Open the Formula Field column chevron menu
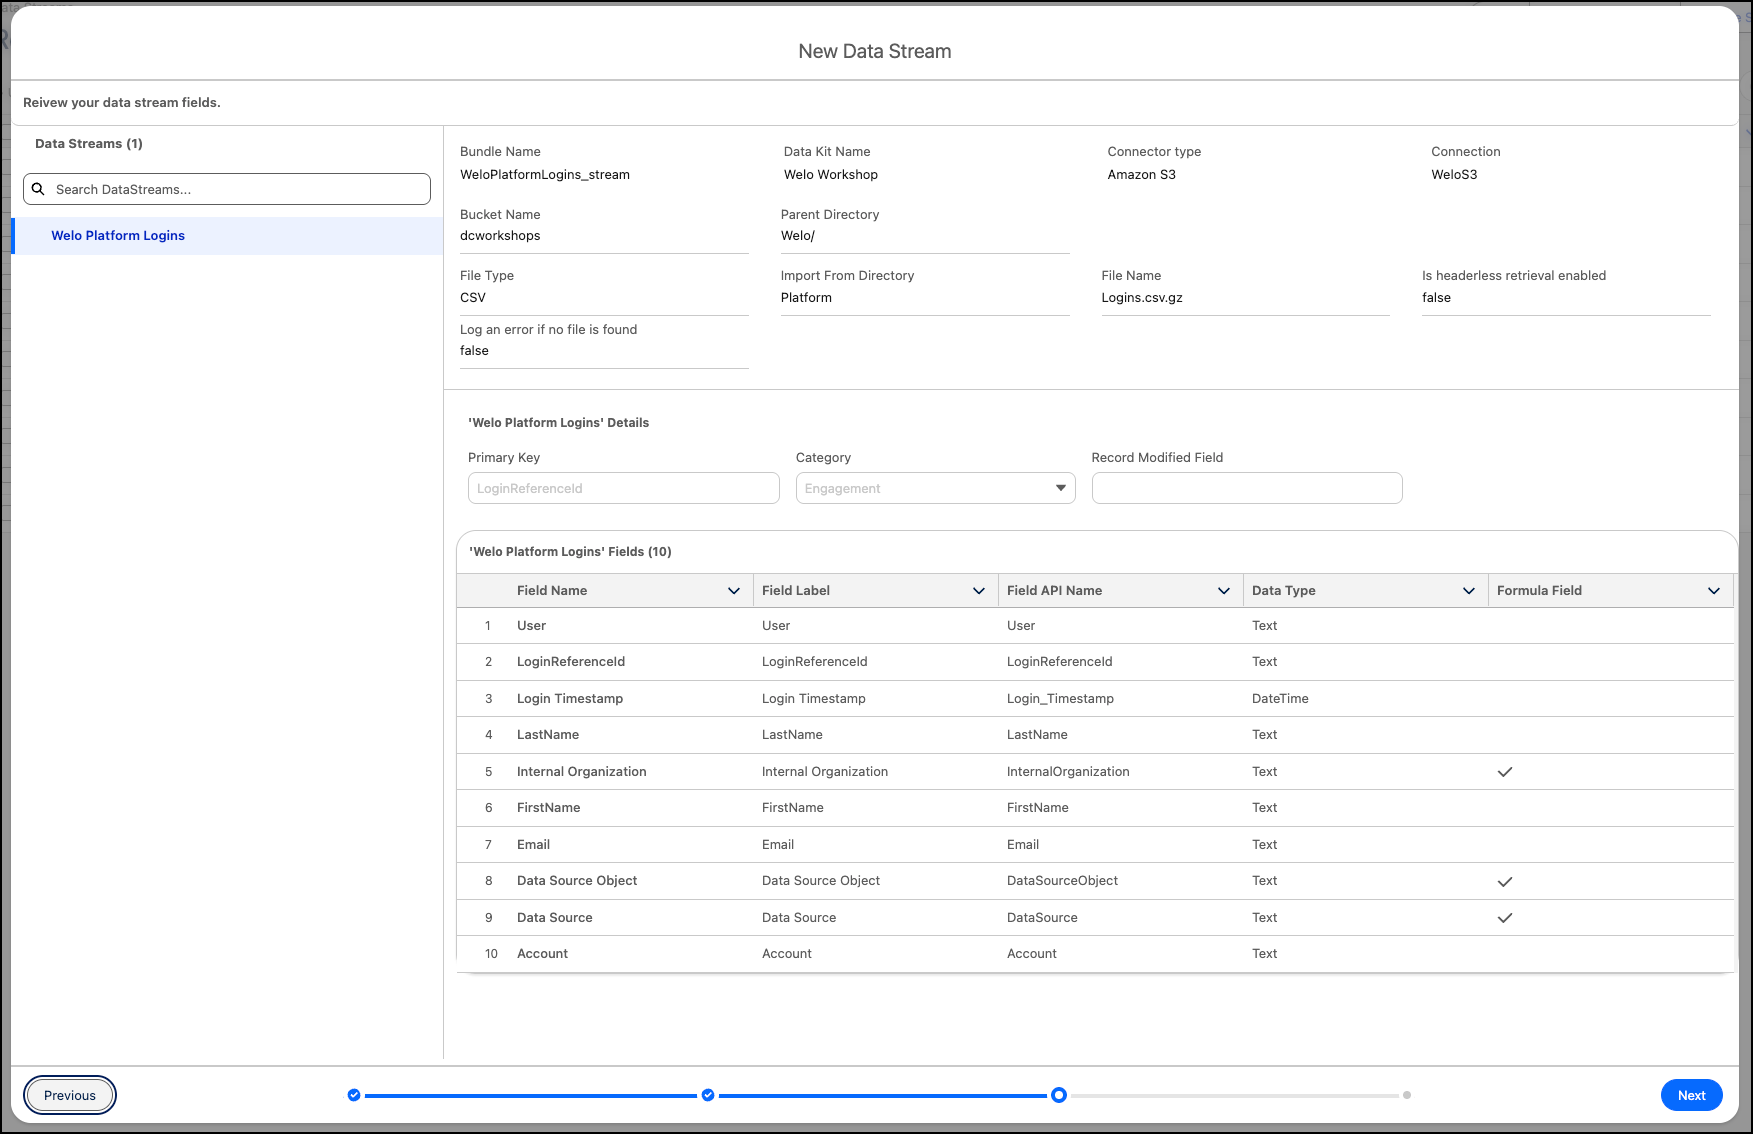Image resolution: width=1753 pixels, height=1134 pixels. (1714, 591)
